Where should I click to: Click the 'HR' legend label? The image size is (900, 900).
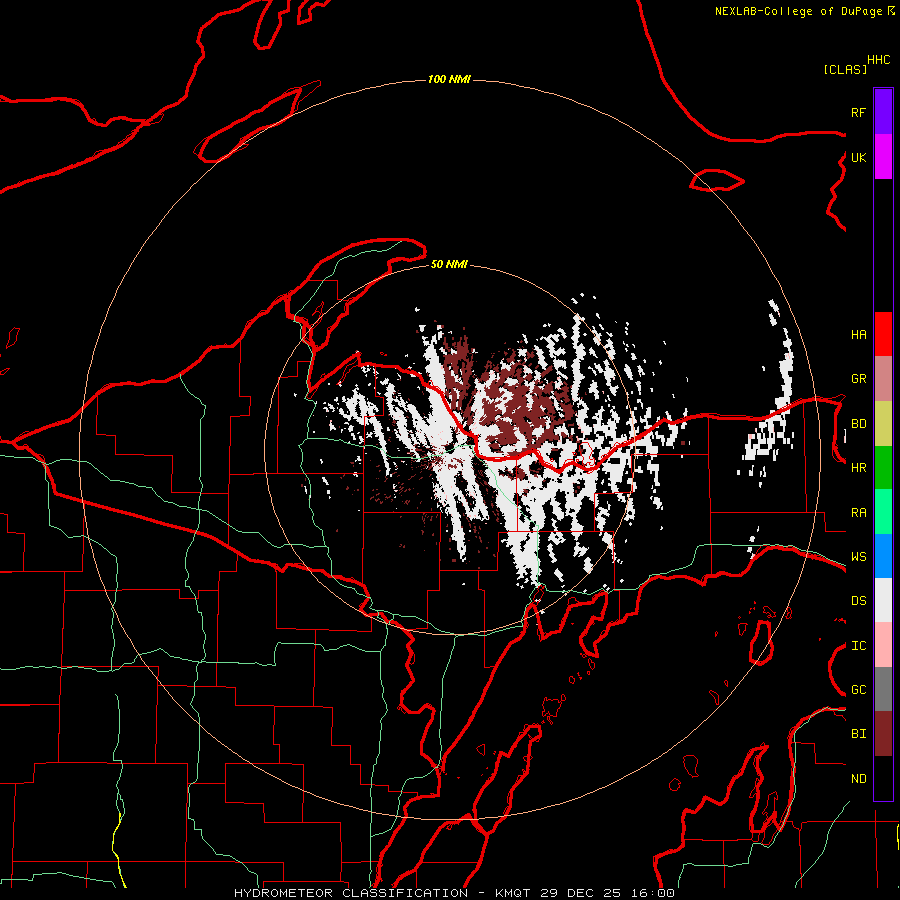[x=858, y=468]
